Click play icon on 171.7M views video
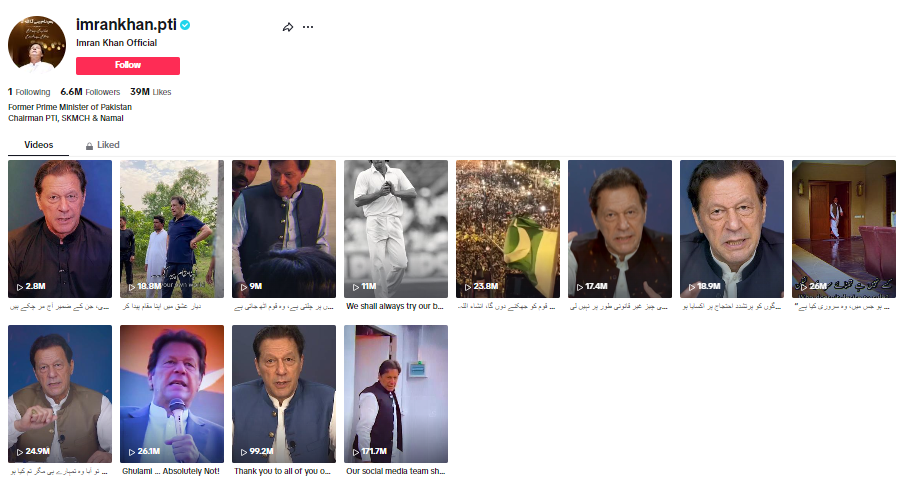 click(x=355, y=452)
